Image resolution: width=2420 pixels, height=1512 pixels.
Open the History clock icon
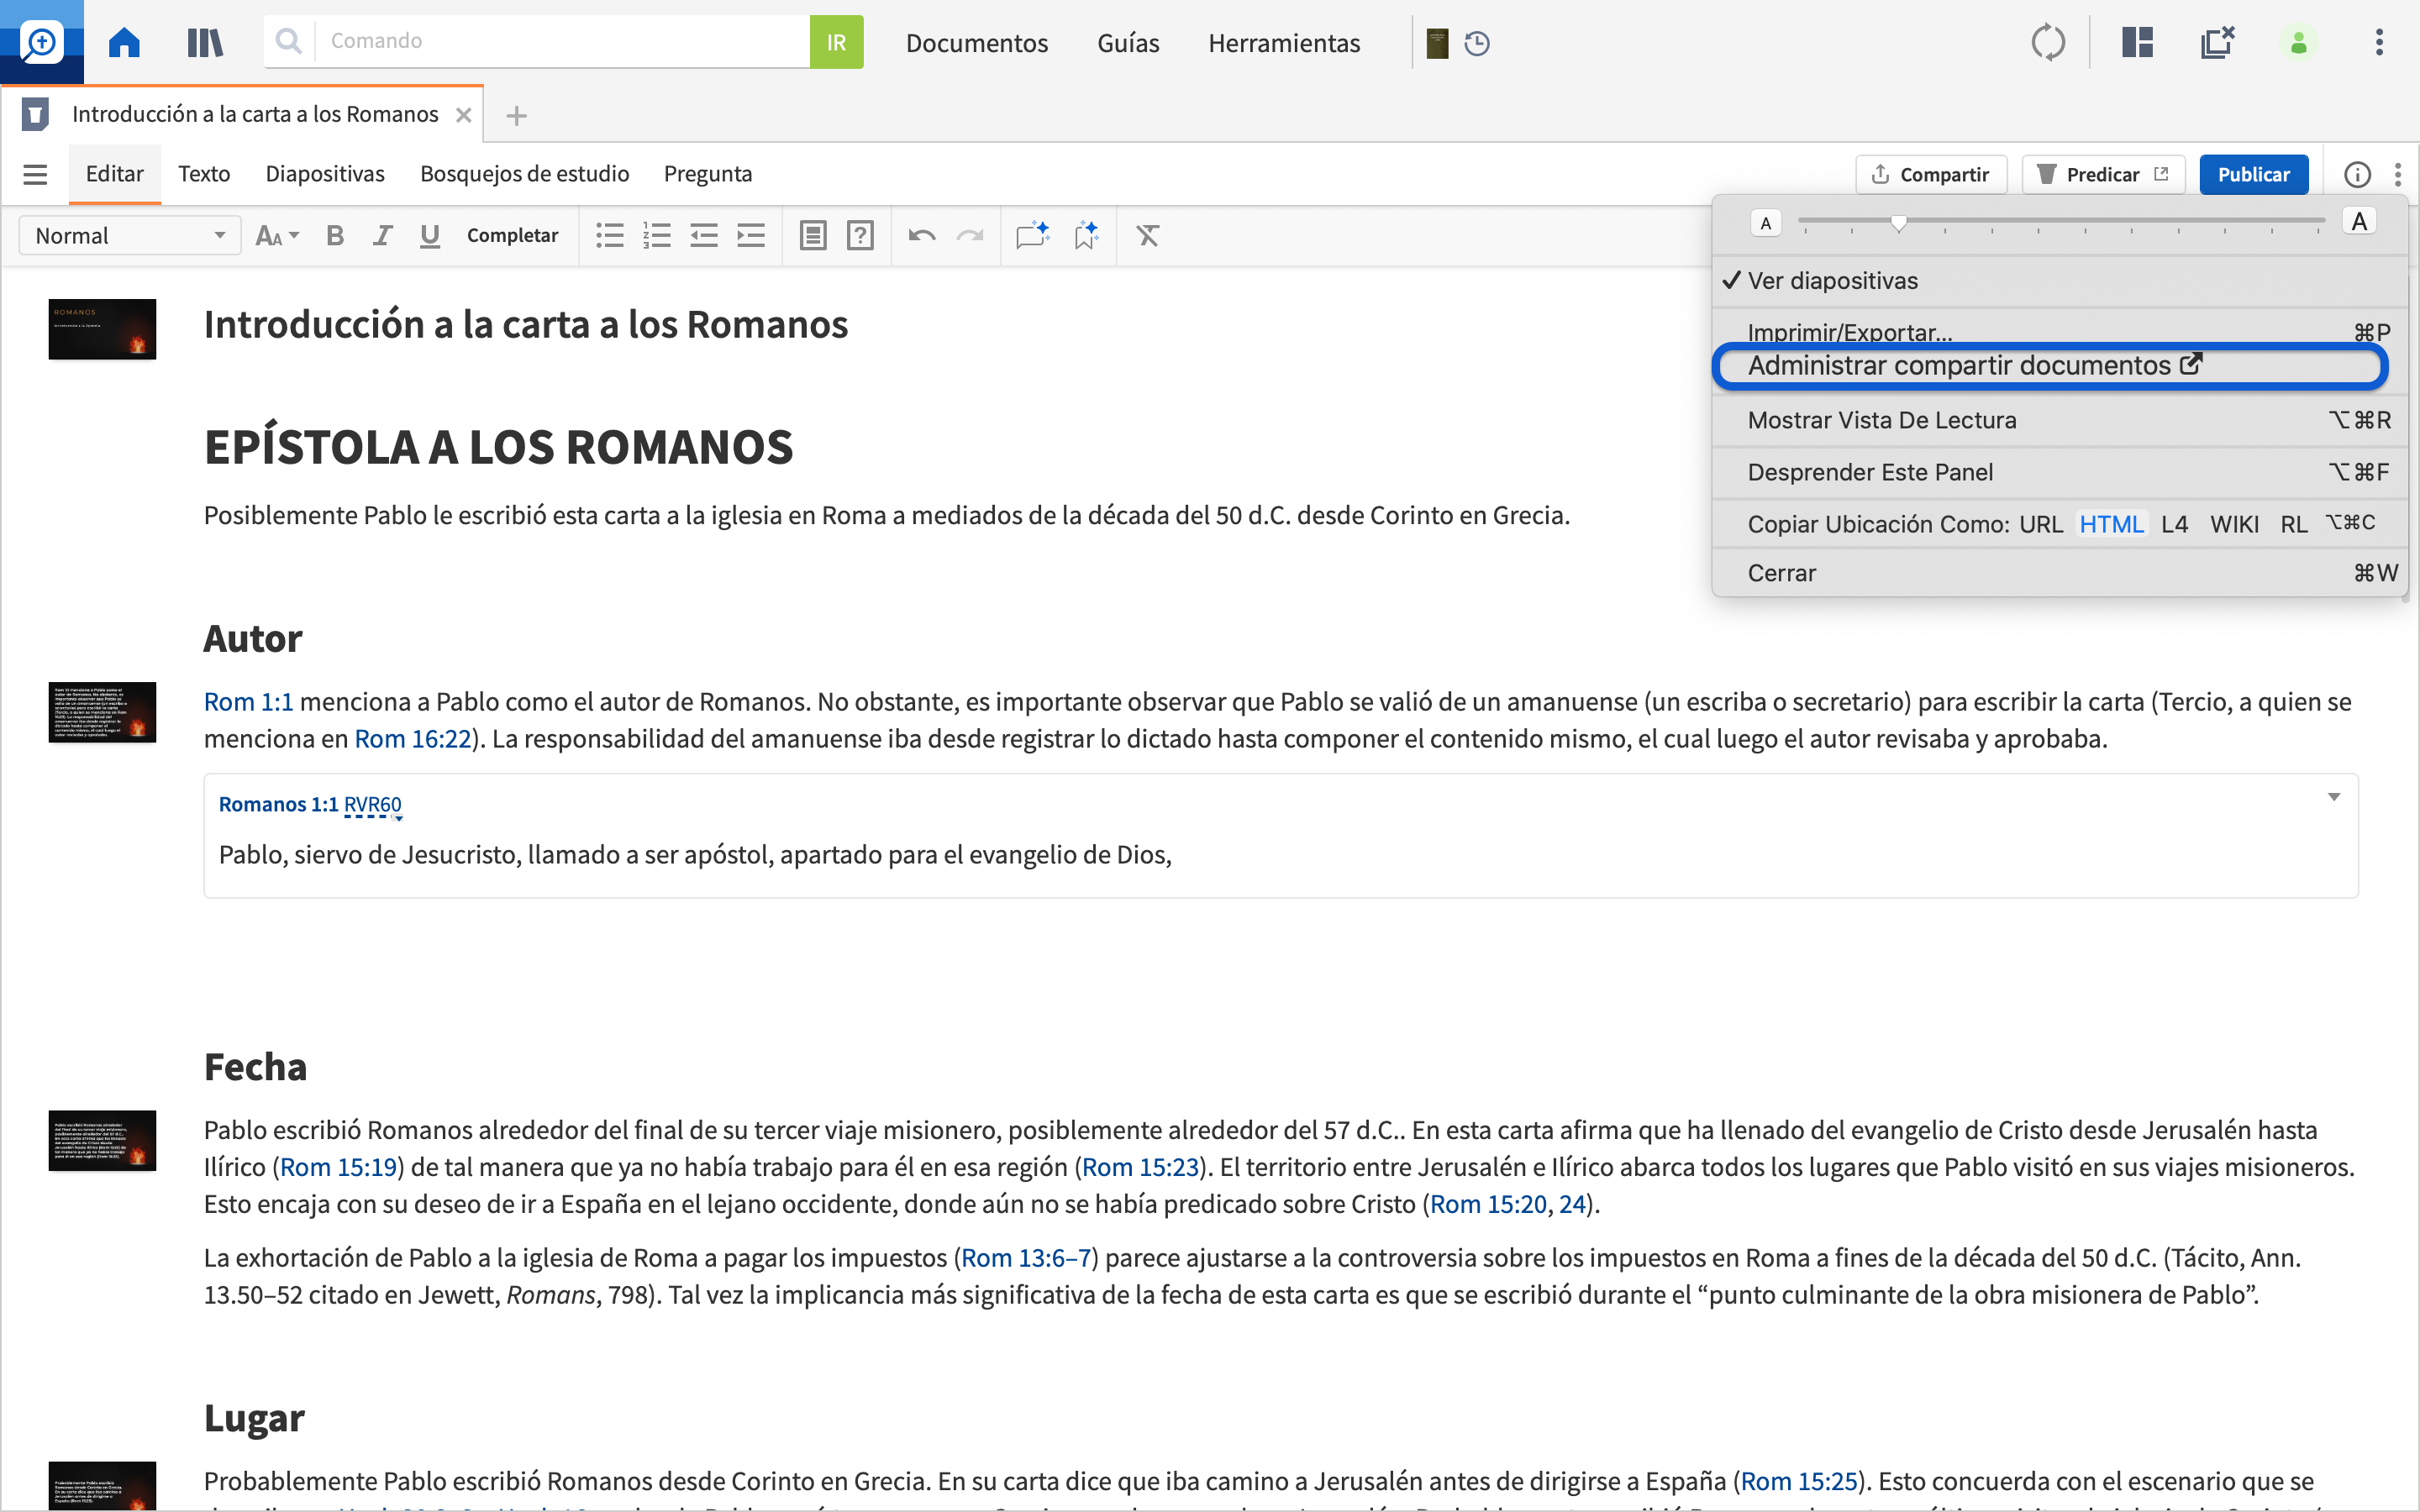pyautogui.click(x=1477, y=43)
